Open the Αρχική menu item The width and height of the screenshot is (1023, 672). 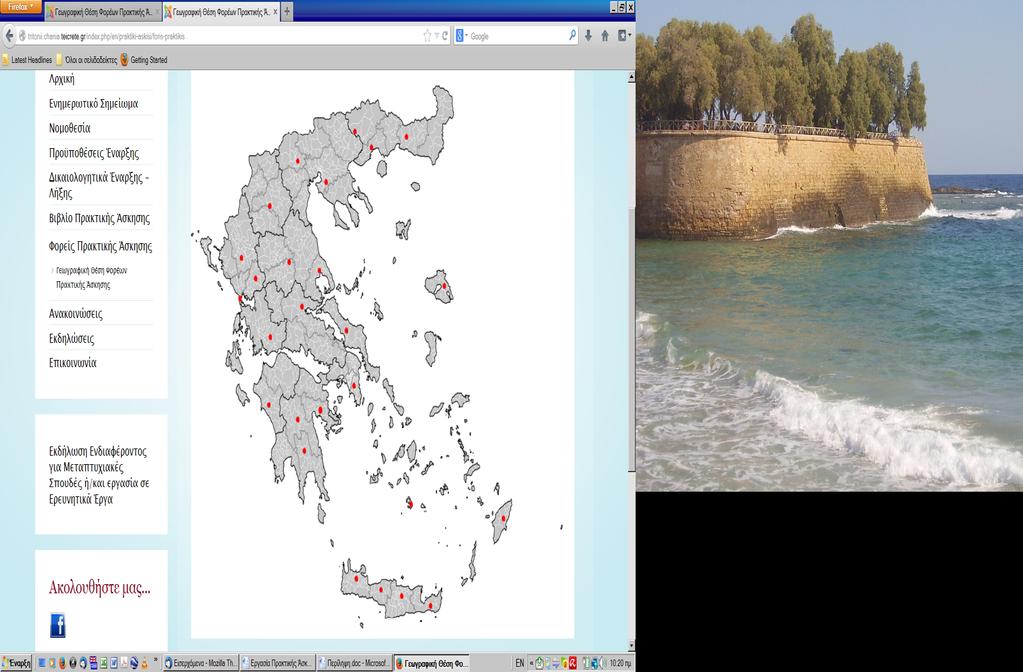62,79
